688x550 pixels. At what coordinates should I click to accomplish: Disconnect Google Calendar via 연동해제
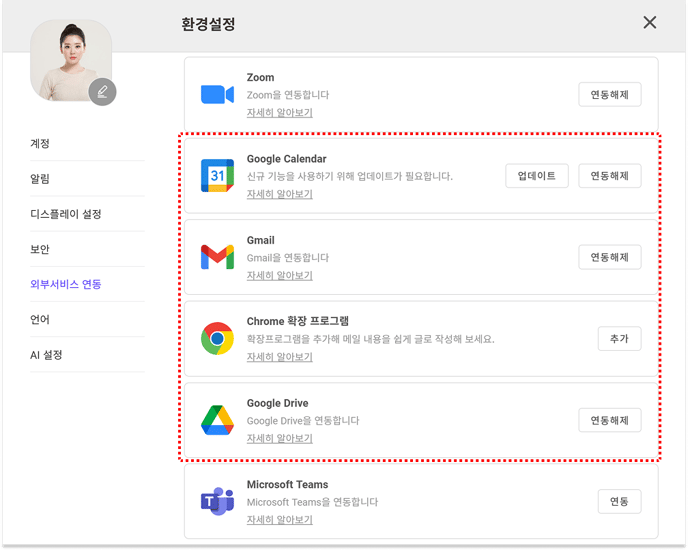point(609,176)
